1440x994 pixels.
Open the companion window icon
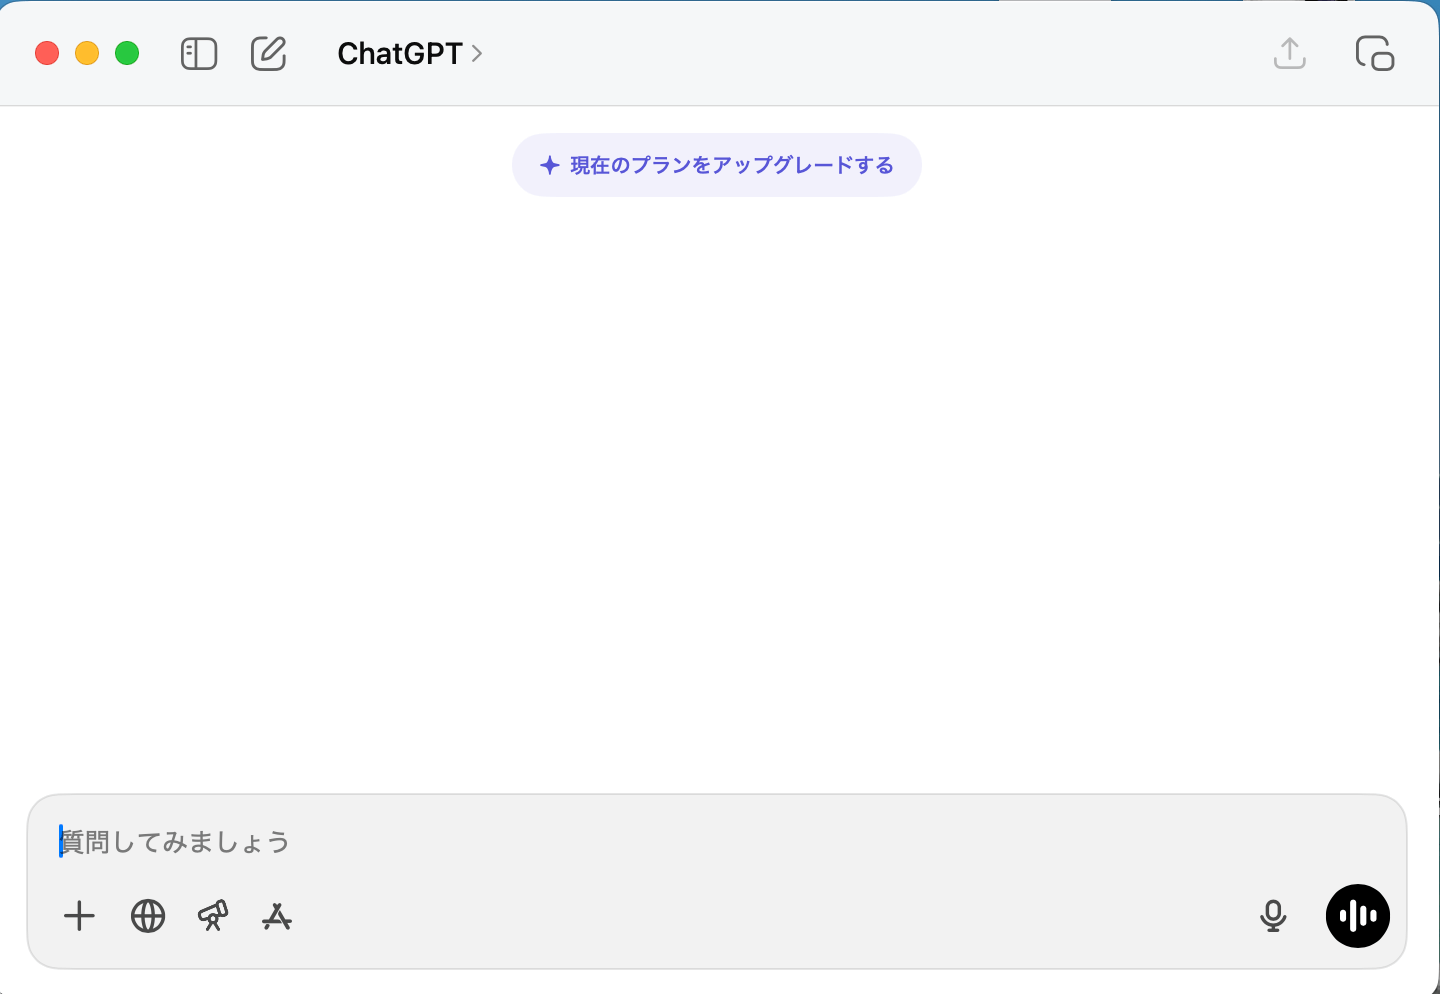point(1375,54)
